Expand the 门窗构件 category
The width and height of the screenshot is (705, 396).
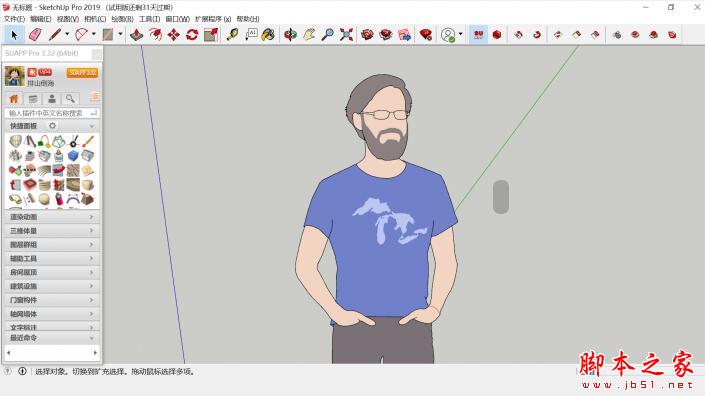(x=52, y=300)
